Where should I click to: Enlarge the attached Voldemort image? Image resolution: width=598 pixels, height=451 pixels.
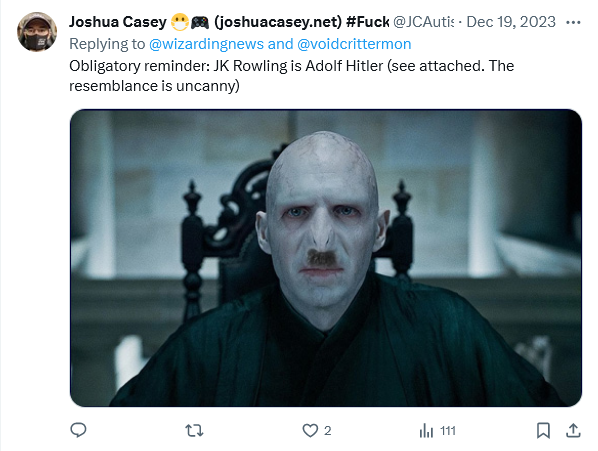326,258
